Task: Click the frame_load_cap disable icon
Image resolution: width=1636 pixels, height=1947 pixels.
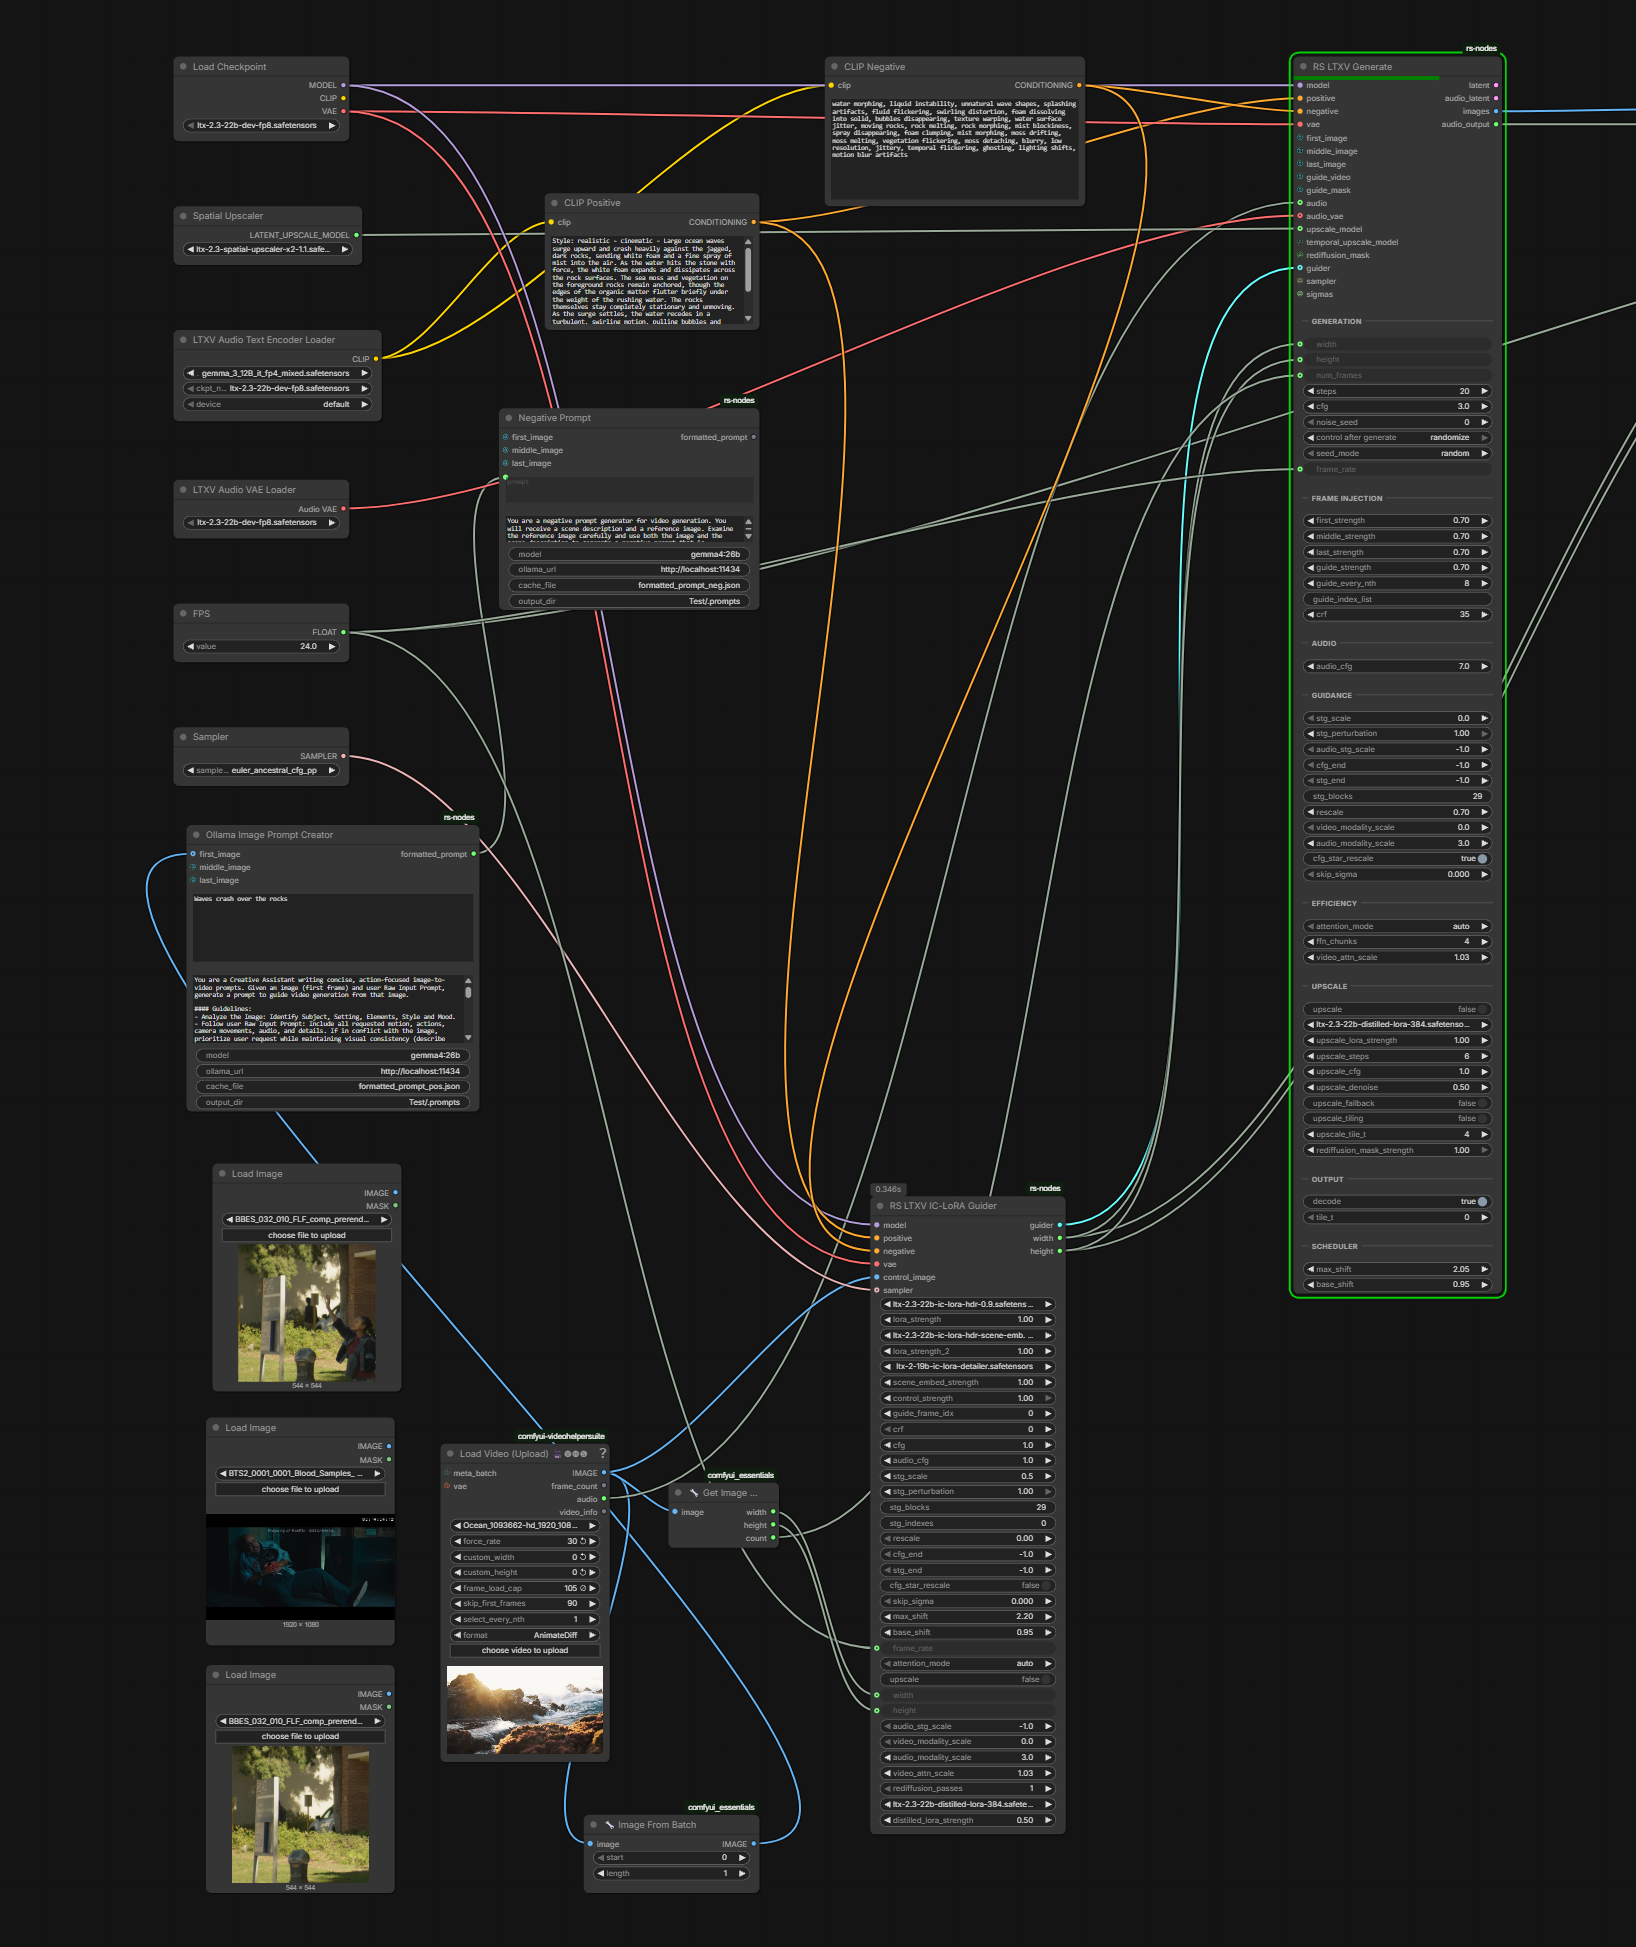Action: click(x=583, y=1588)
